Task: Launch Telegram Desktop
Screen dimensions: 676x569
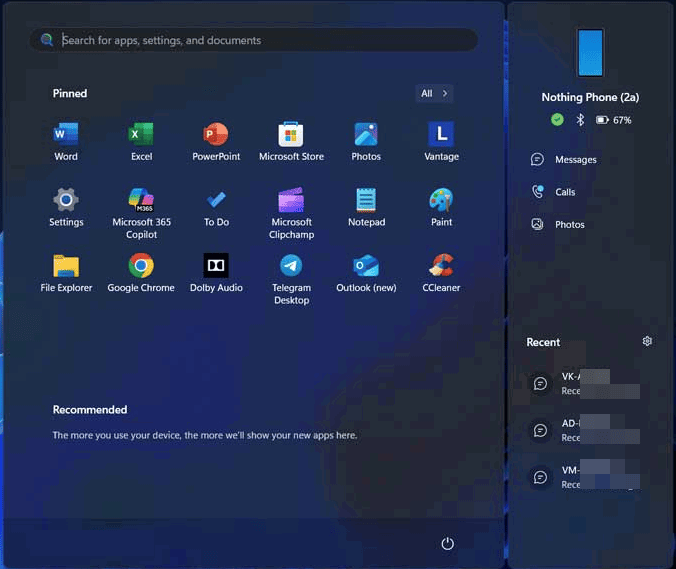Action: click(291, 279)
